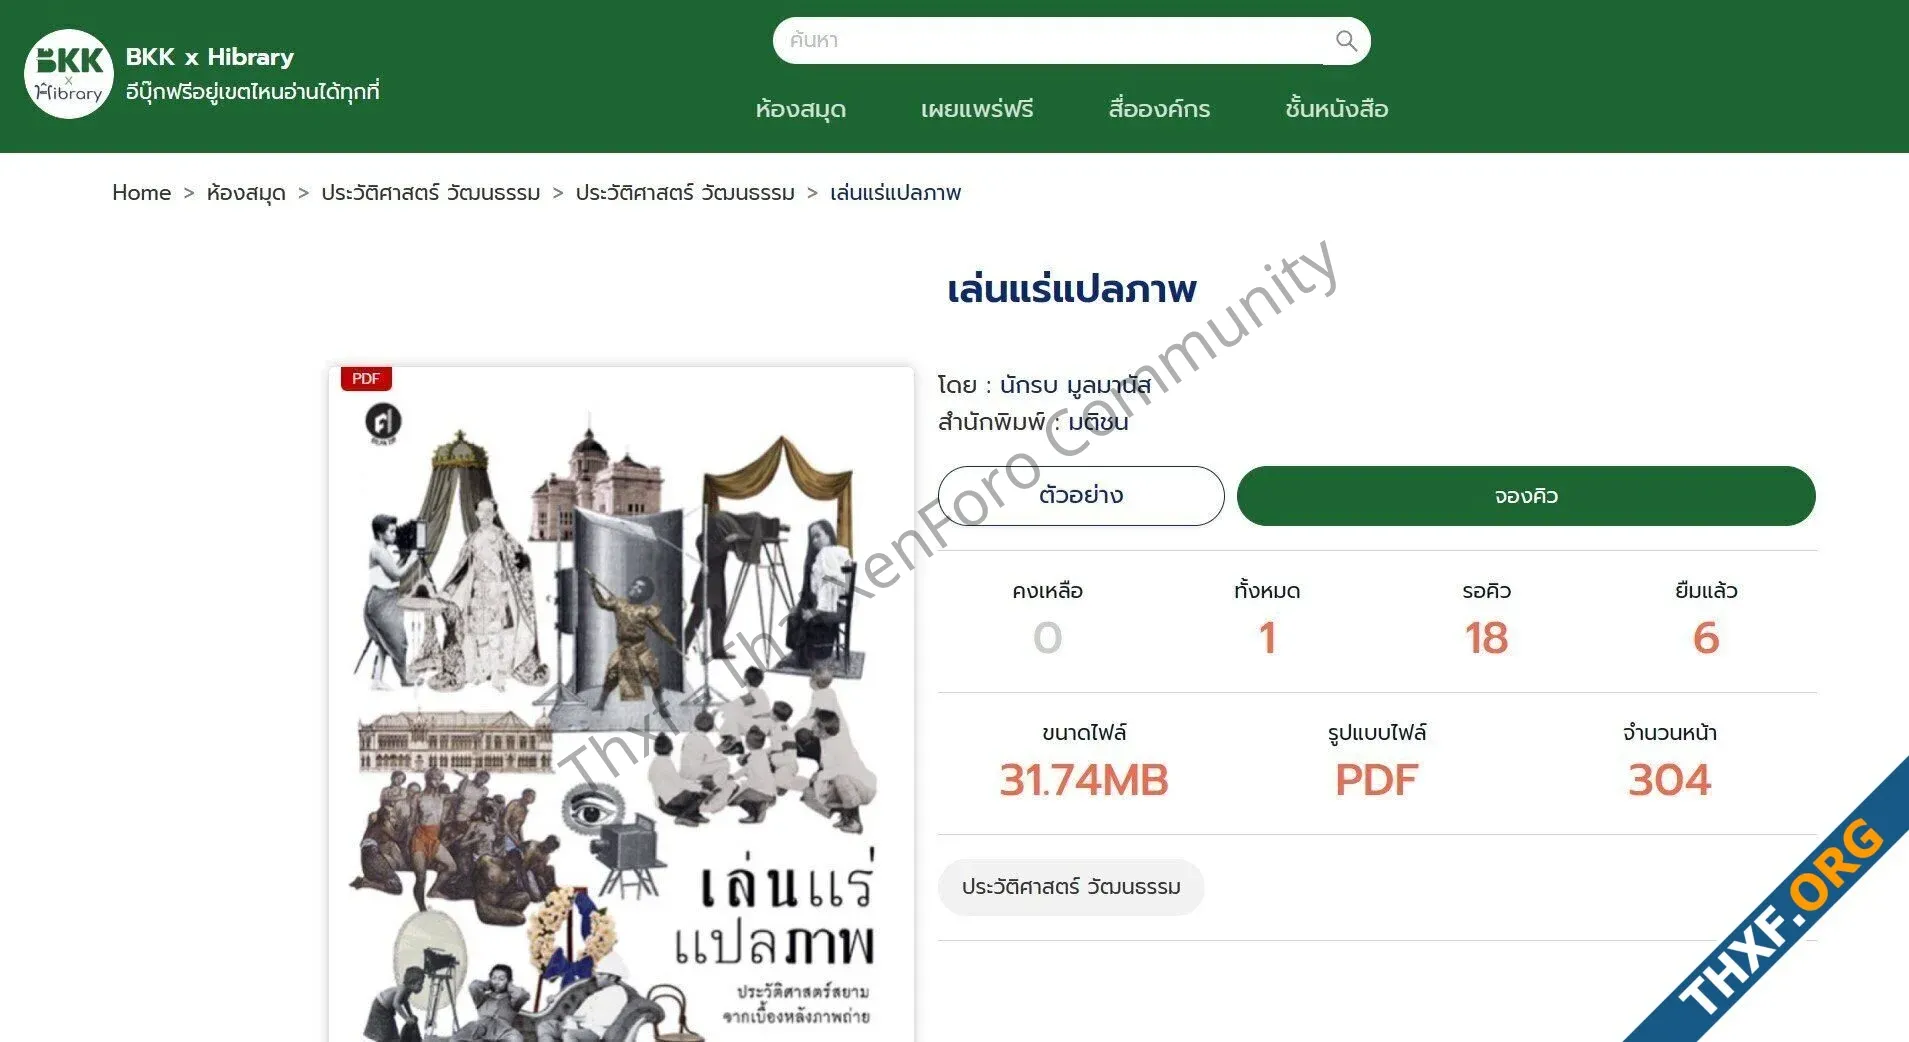1909x1042 pixels.
Task: Click the green จองคิว button
Action: coord(1526,496)
